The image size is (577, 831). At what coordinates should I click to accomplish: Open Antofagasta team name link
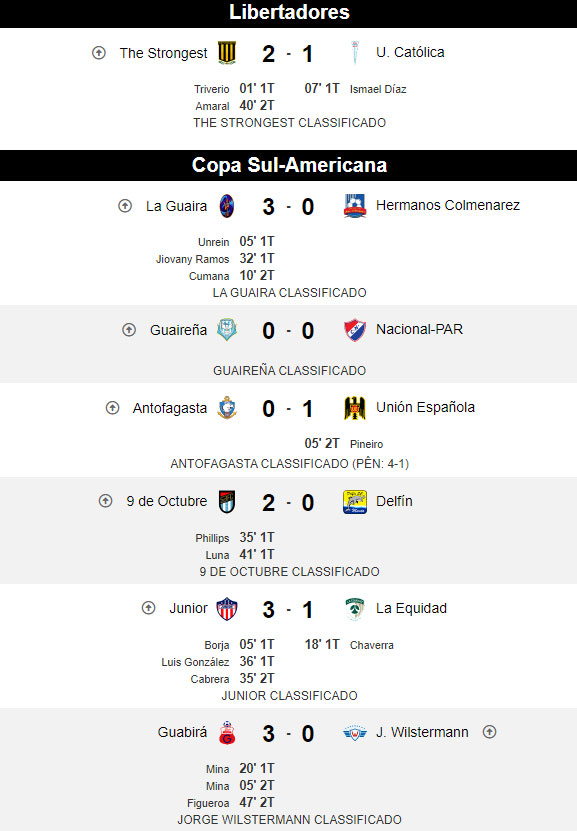click(170, 408)
